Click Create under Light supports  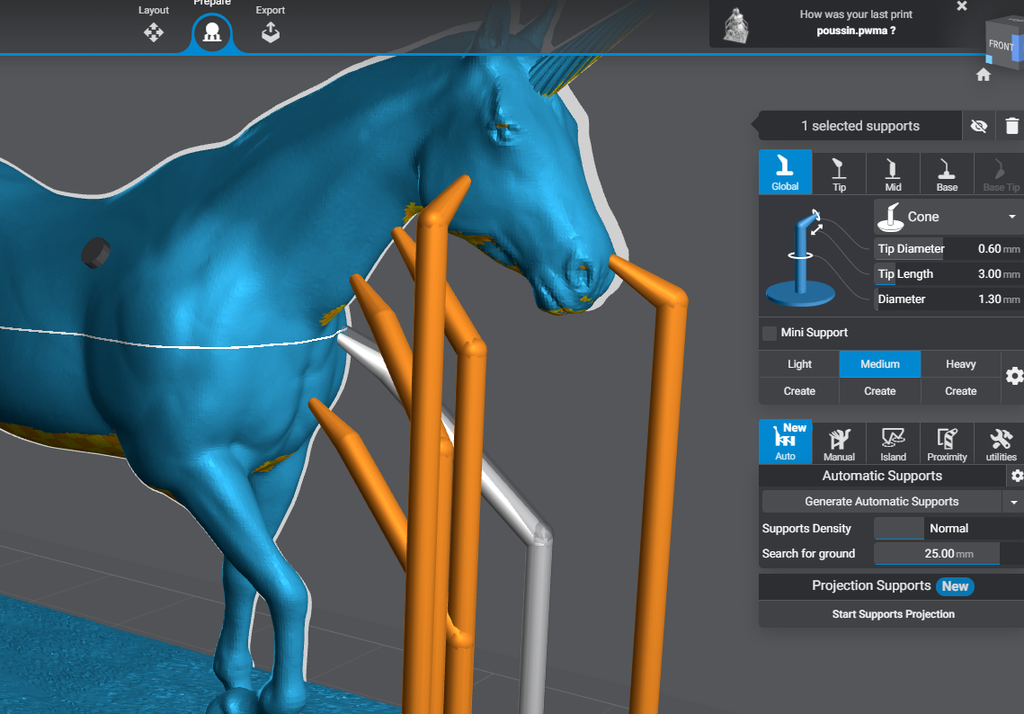coord(798,391)
